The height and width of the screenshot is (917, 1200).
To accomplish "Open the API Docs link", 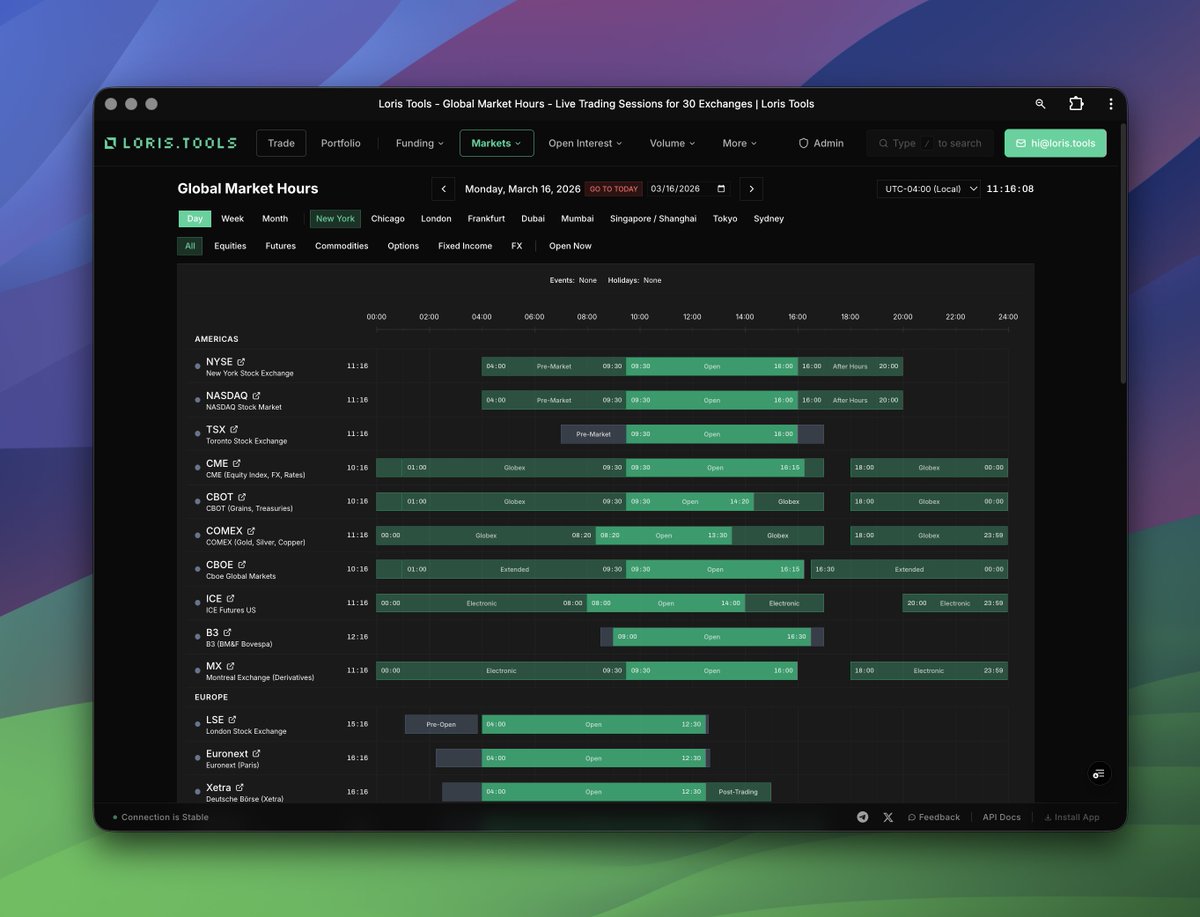I will [x=1002, y=817].
